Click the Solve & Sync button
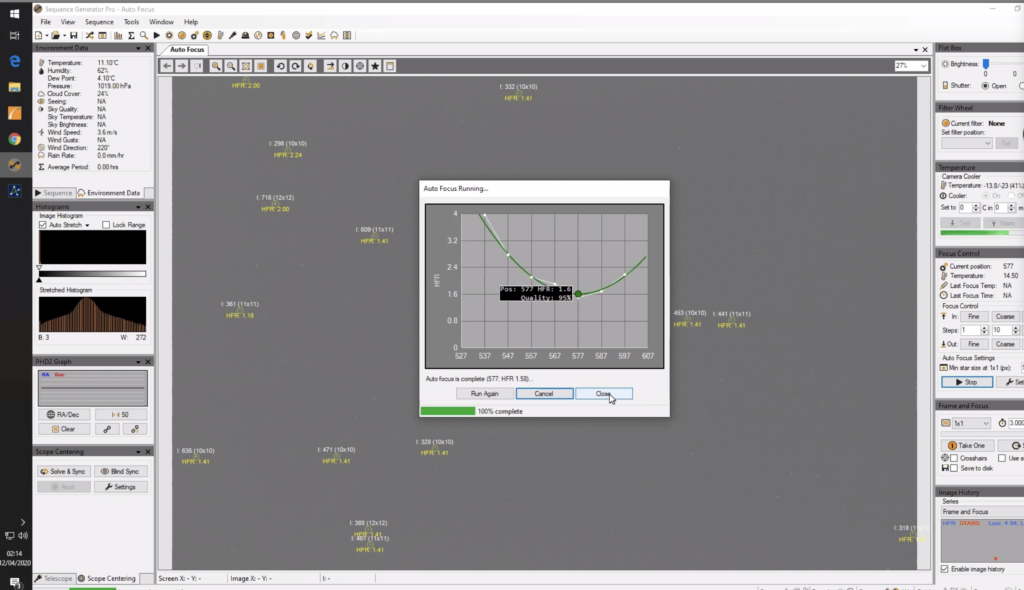1024x590 pixels. click(x=63, y=471)
